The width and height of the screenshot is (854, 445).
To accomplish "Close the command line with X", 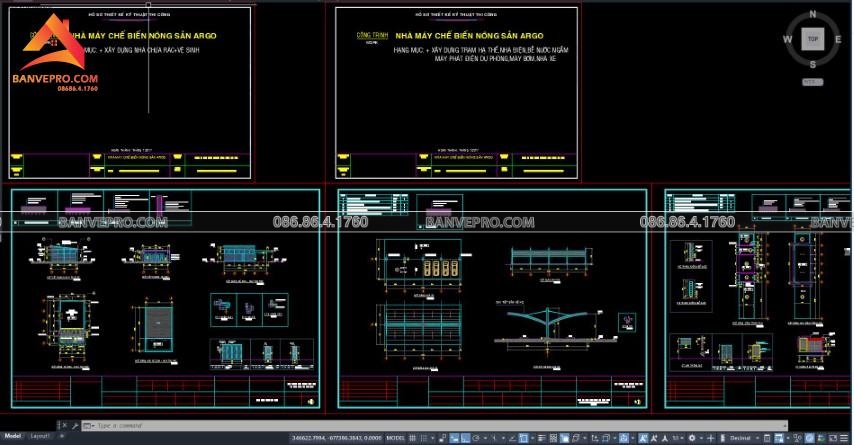I will pyautogui.click(x=64, y=425).
